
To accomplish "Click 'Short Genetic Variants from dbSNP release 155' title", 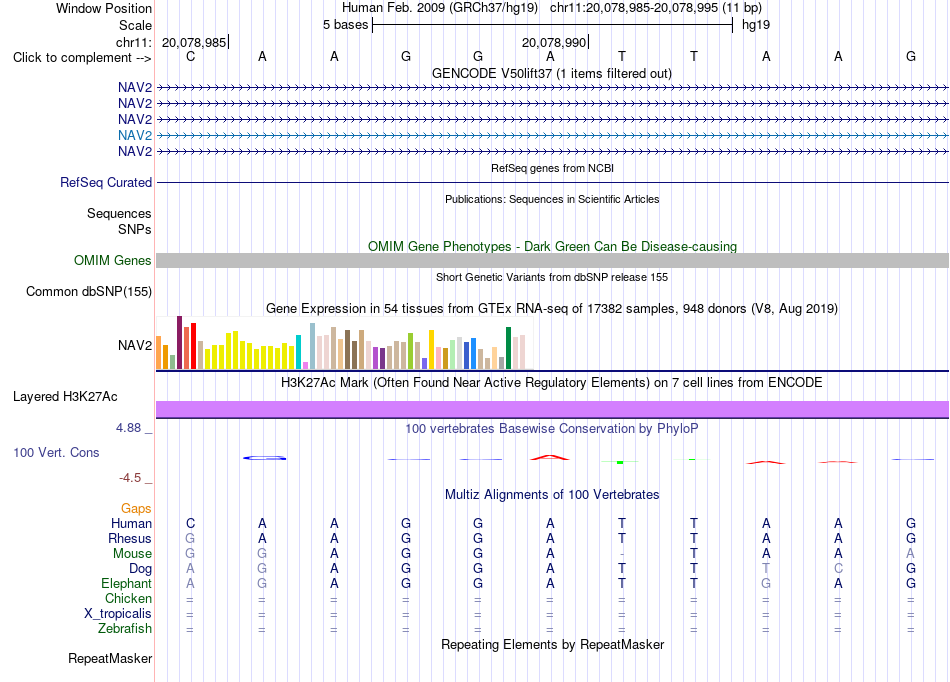I will [x=552, y=277].
